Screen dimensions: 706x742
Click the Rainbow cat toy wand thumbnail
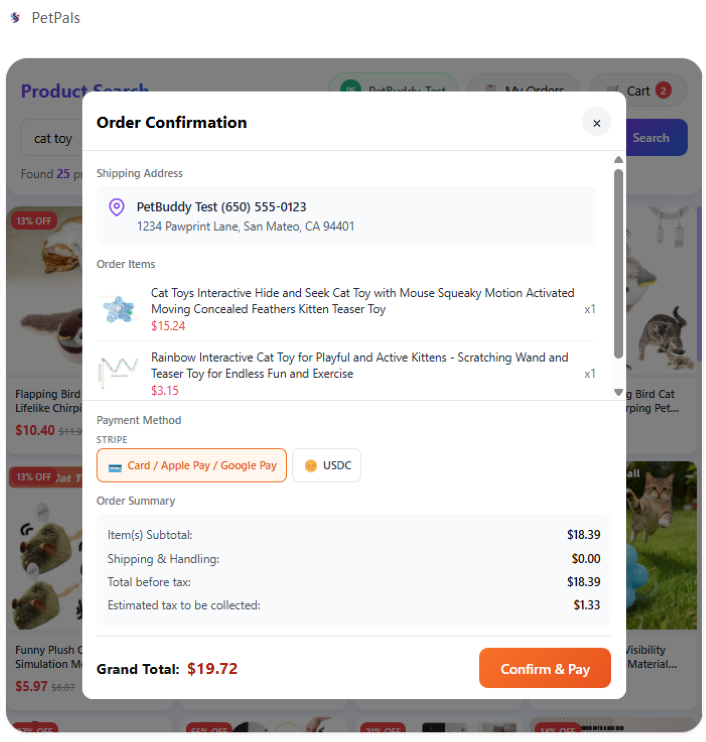tap(118, 372)
